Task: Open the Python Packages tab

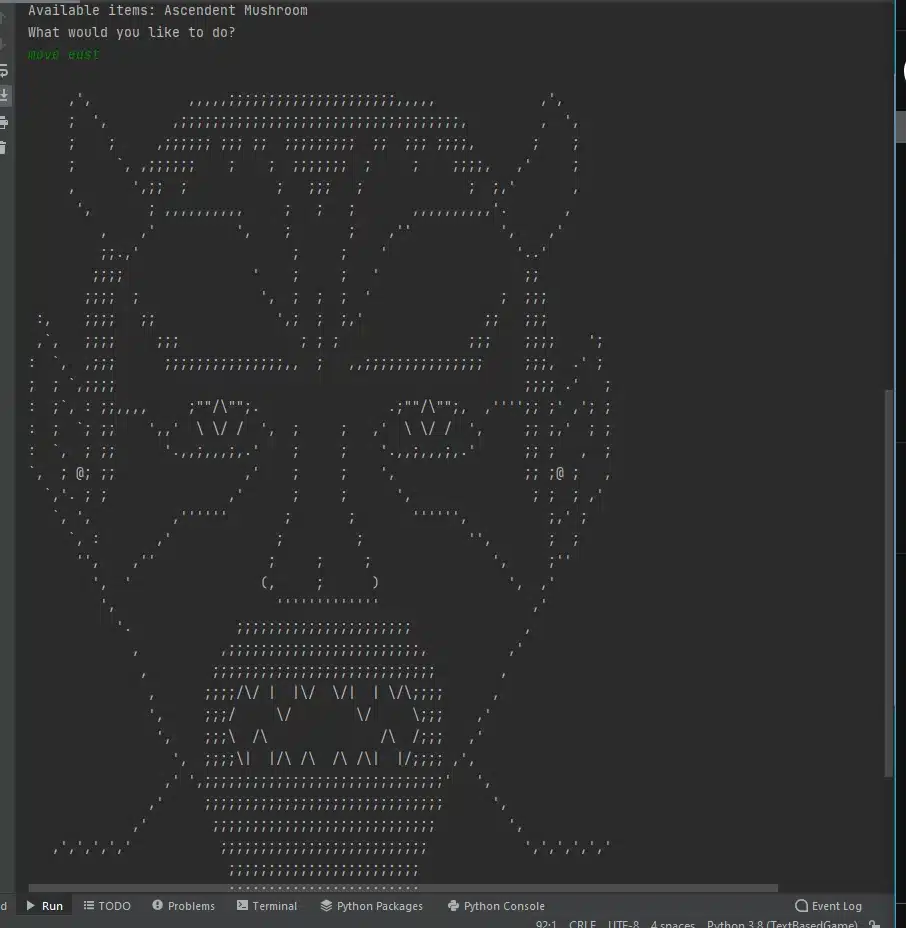Action: (372, 906)
